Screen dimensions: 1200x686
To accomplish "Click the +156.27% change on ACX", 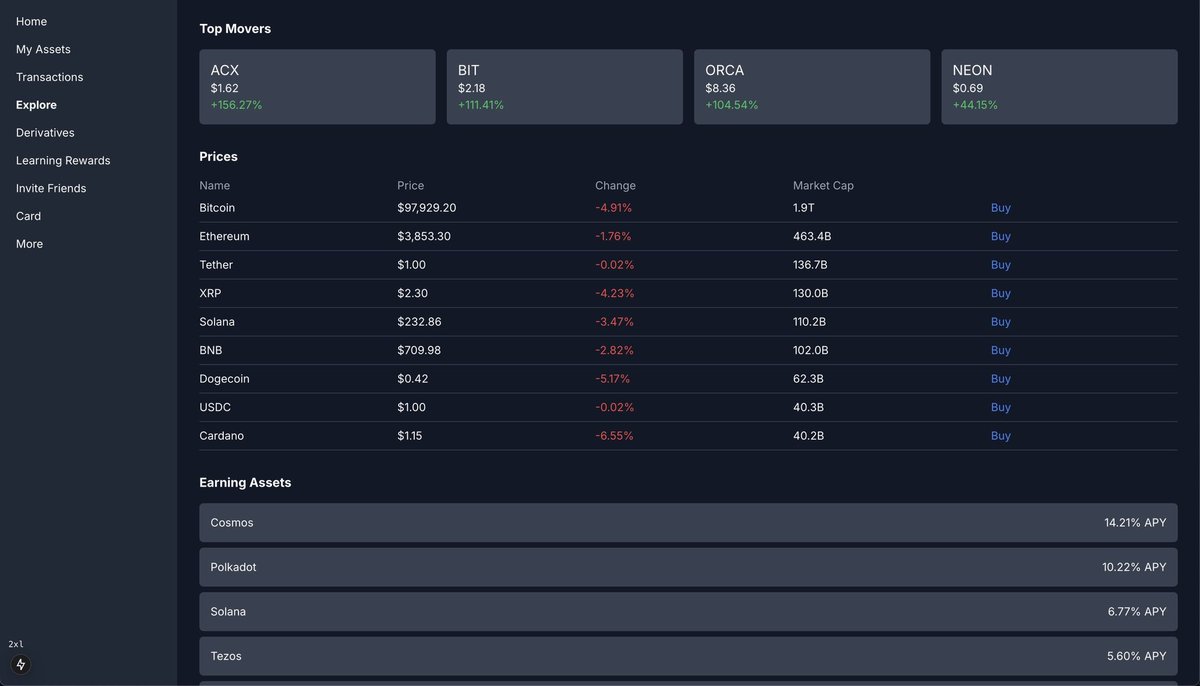I will [236, 105].
